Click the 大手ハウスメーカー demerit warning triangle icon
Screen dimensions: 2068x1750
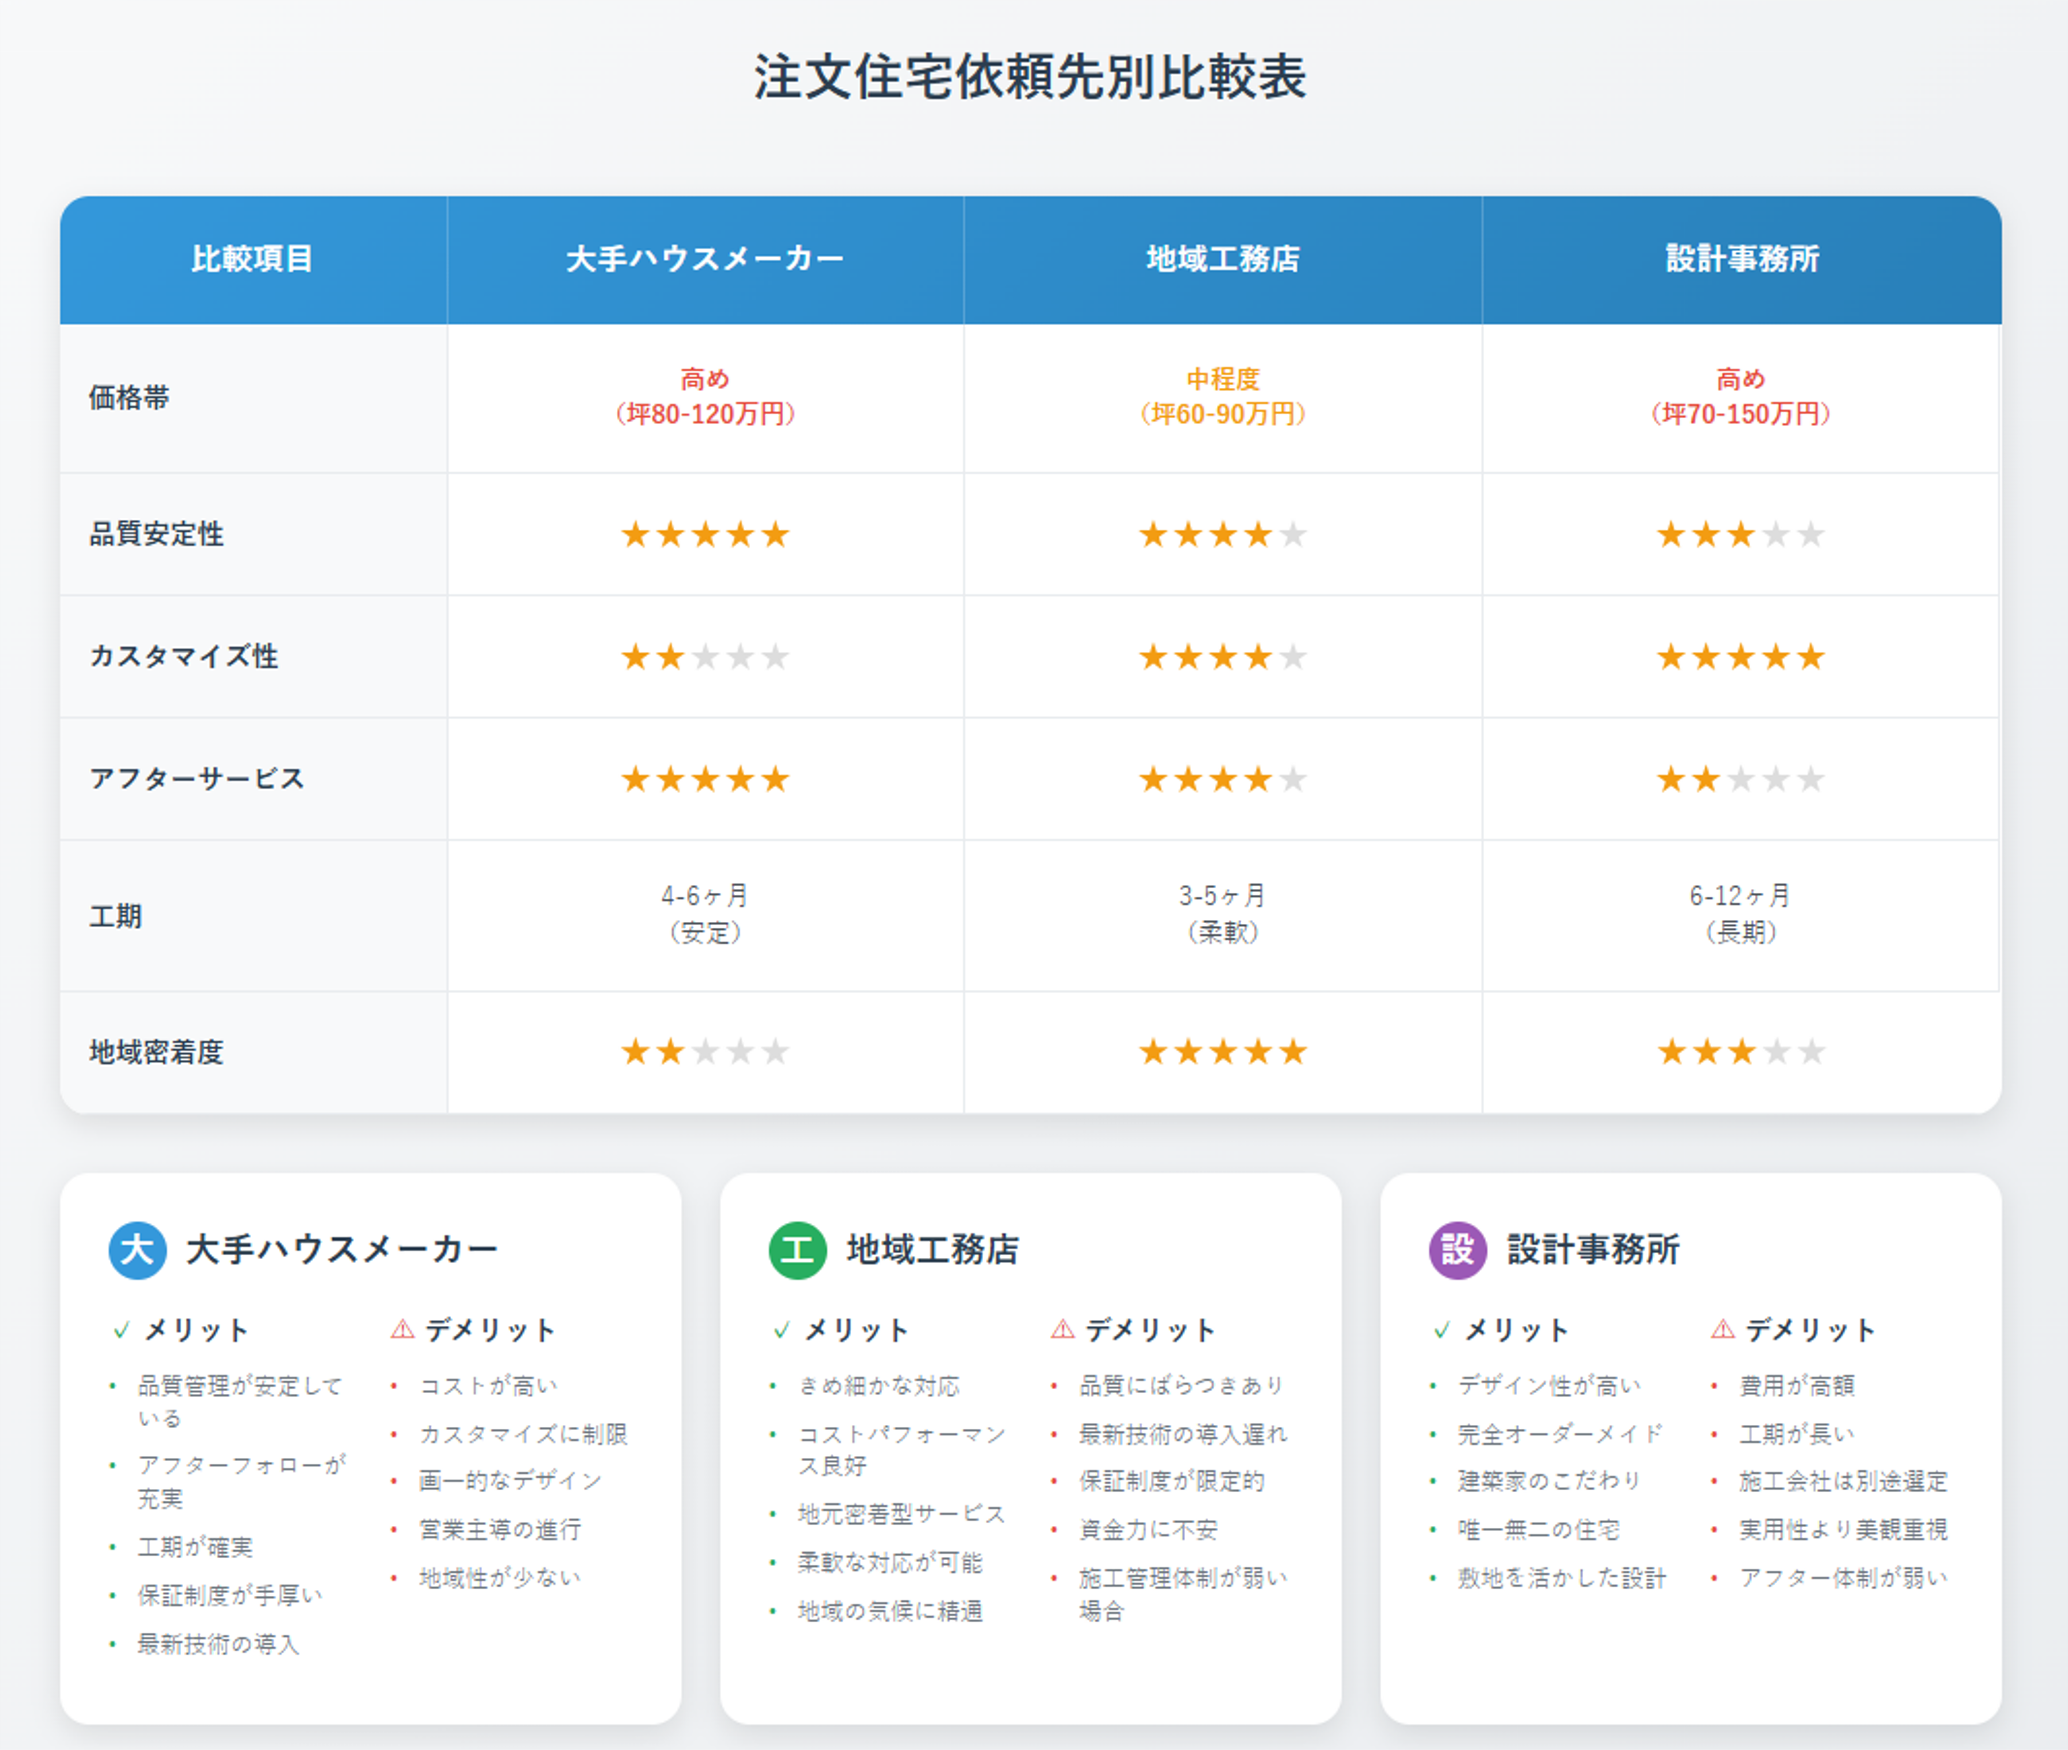pyautogui.click(x=402, y=1329)
